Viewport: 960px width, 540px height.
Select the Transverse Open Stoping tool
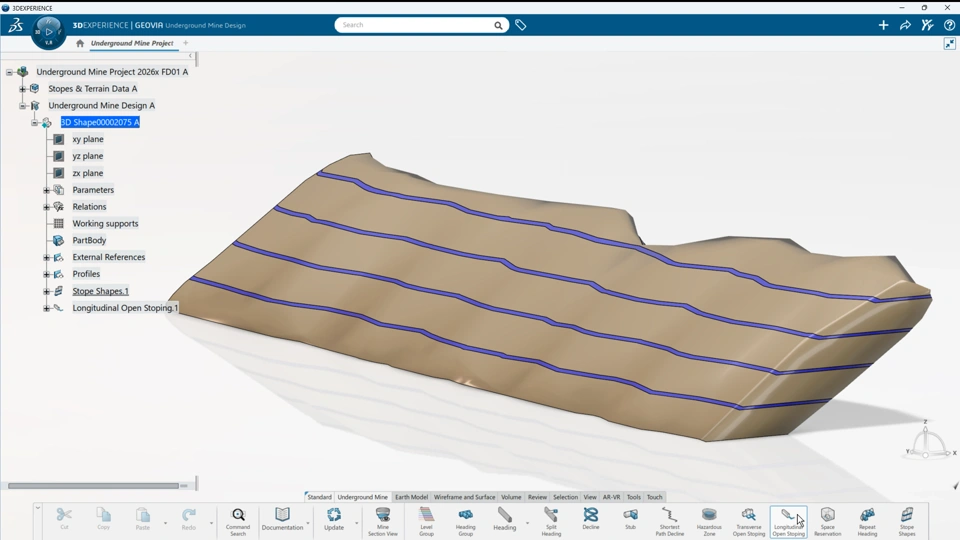[749, 522]
